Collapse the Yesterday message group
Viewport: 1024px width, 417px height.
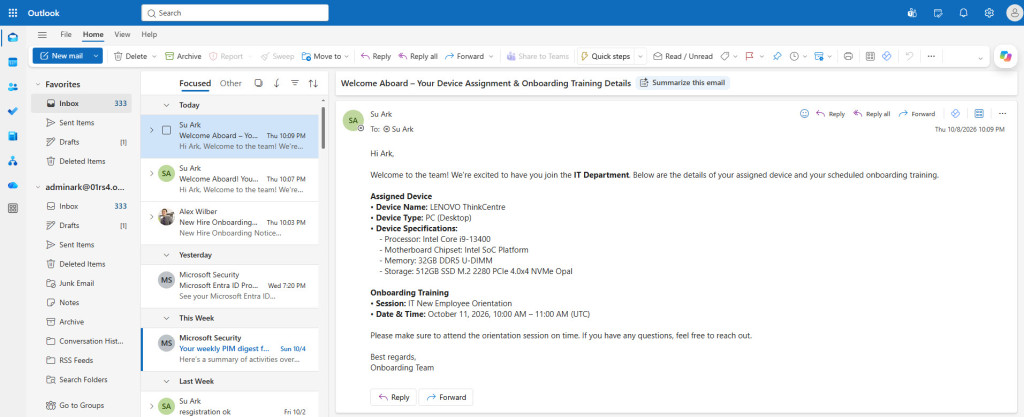pyautogui.click(x=167, y=255)
